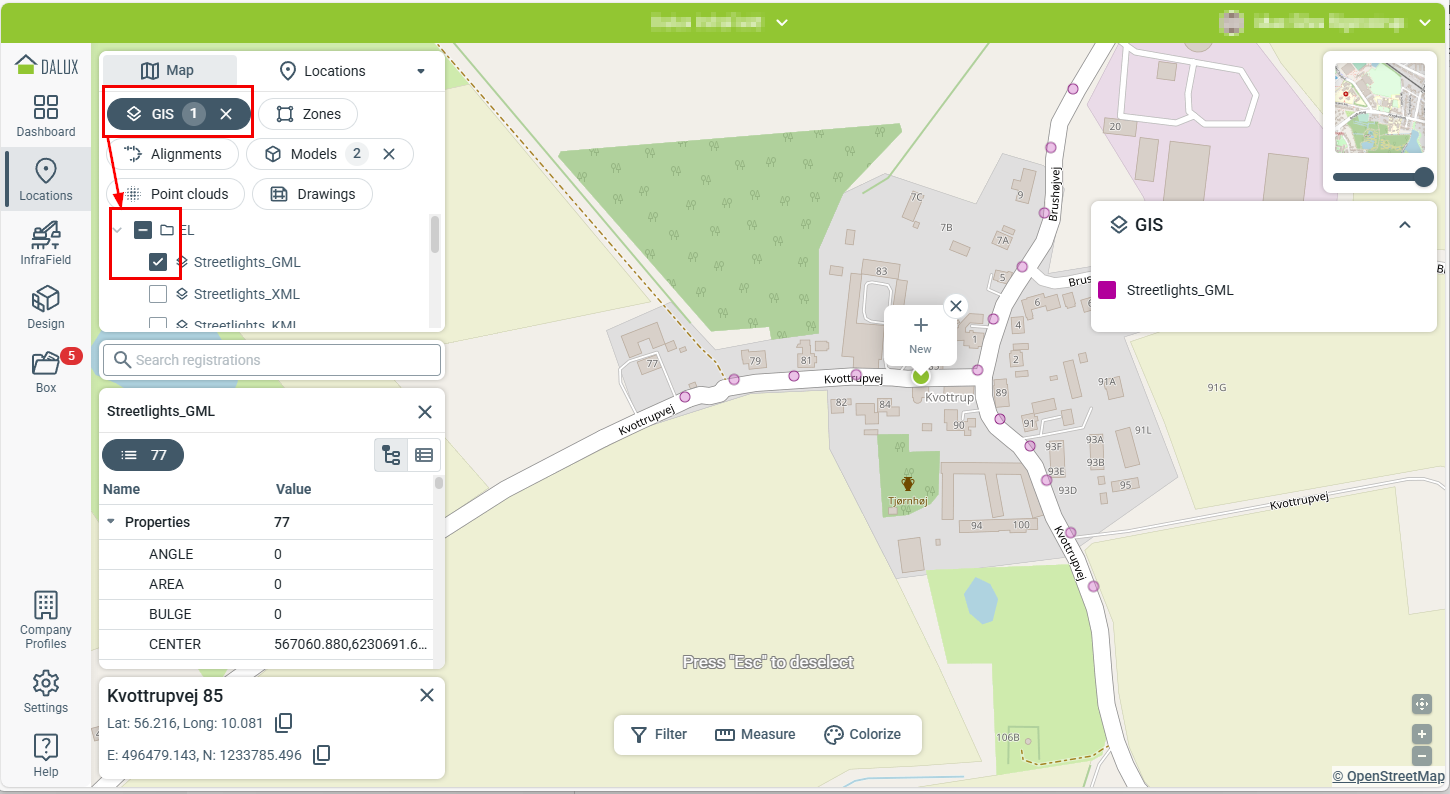The image size is (1450, 794).
Task: Switch to the Map tab
Action: point(169,71)
